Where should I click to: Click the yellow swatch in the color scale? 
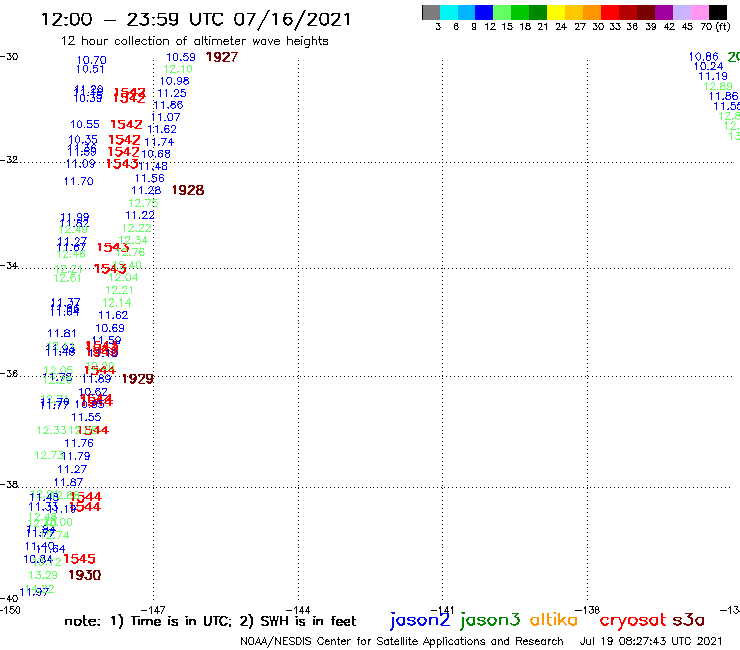point(556,12)
